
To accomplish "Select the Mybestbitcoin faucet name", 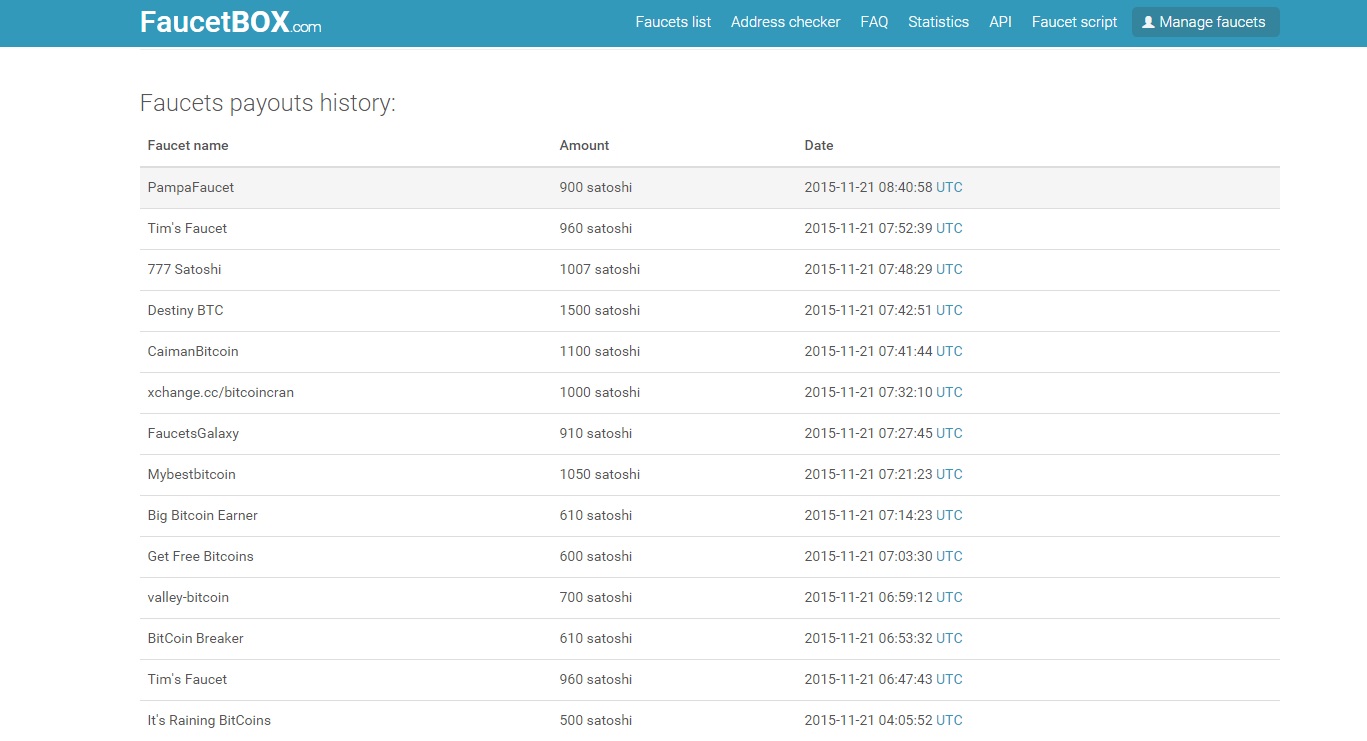I will pyautogui.click(x=191, y=474).
